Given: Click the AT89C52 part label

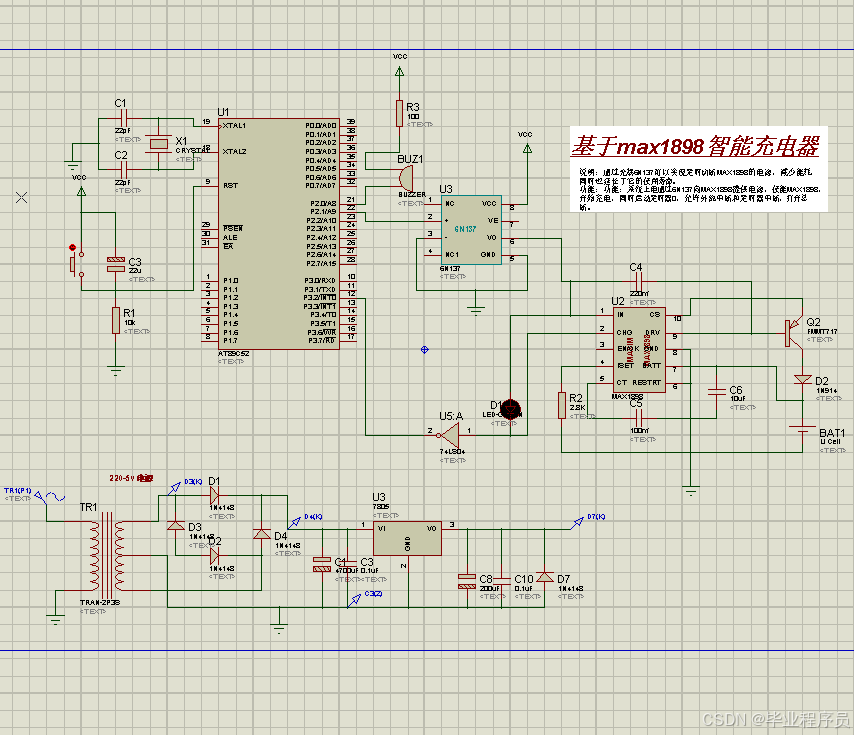Looking at the screenshot, I should pos(233,354).
